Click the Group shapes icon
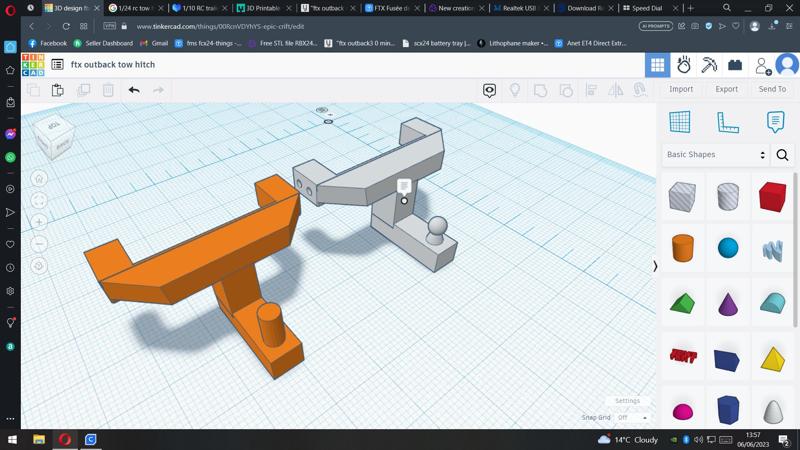This screenshot has height=450, width=800. (540, 90)
